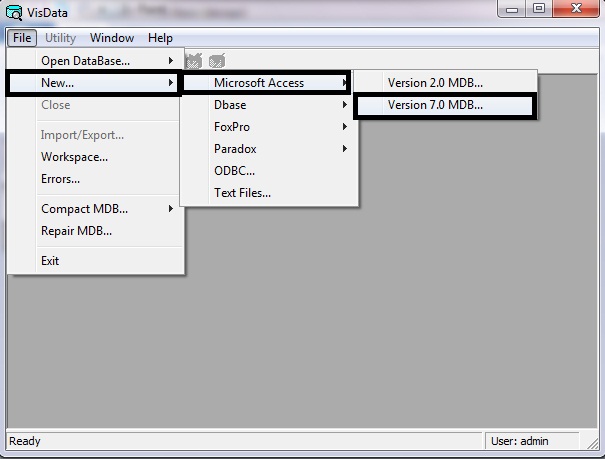This screenshot has height=459, width=605.
Task: Select Paradox submenu item
Action: pyautogui.click(x=269, y=149)
